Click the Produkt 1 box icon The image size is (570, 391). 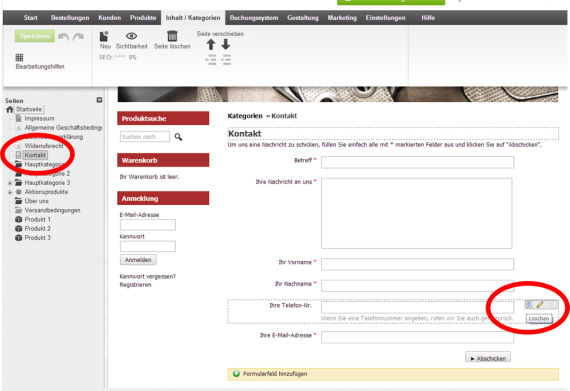click(19, 219)
